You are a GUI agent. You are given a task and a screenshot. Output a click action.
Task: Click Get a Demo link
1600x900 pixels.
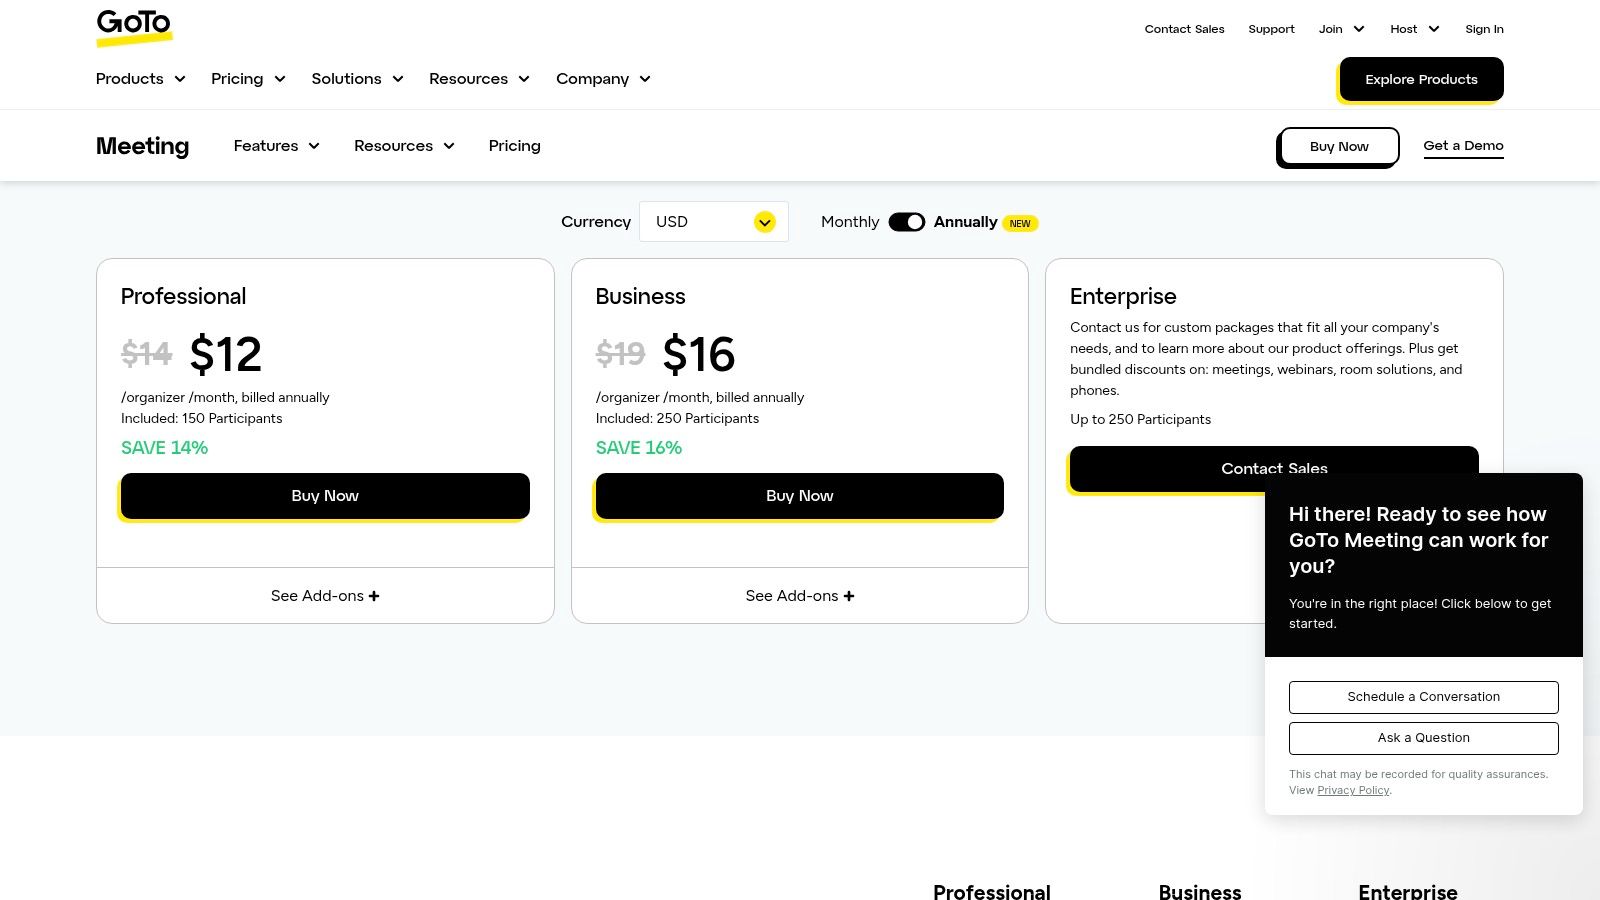[1463, 145]
